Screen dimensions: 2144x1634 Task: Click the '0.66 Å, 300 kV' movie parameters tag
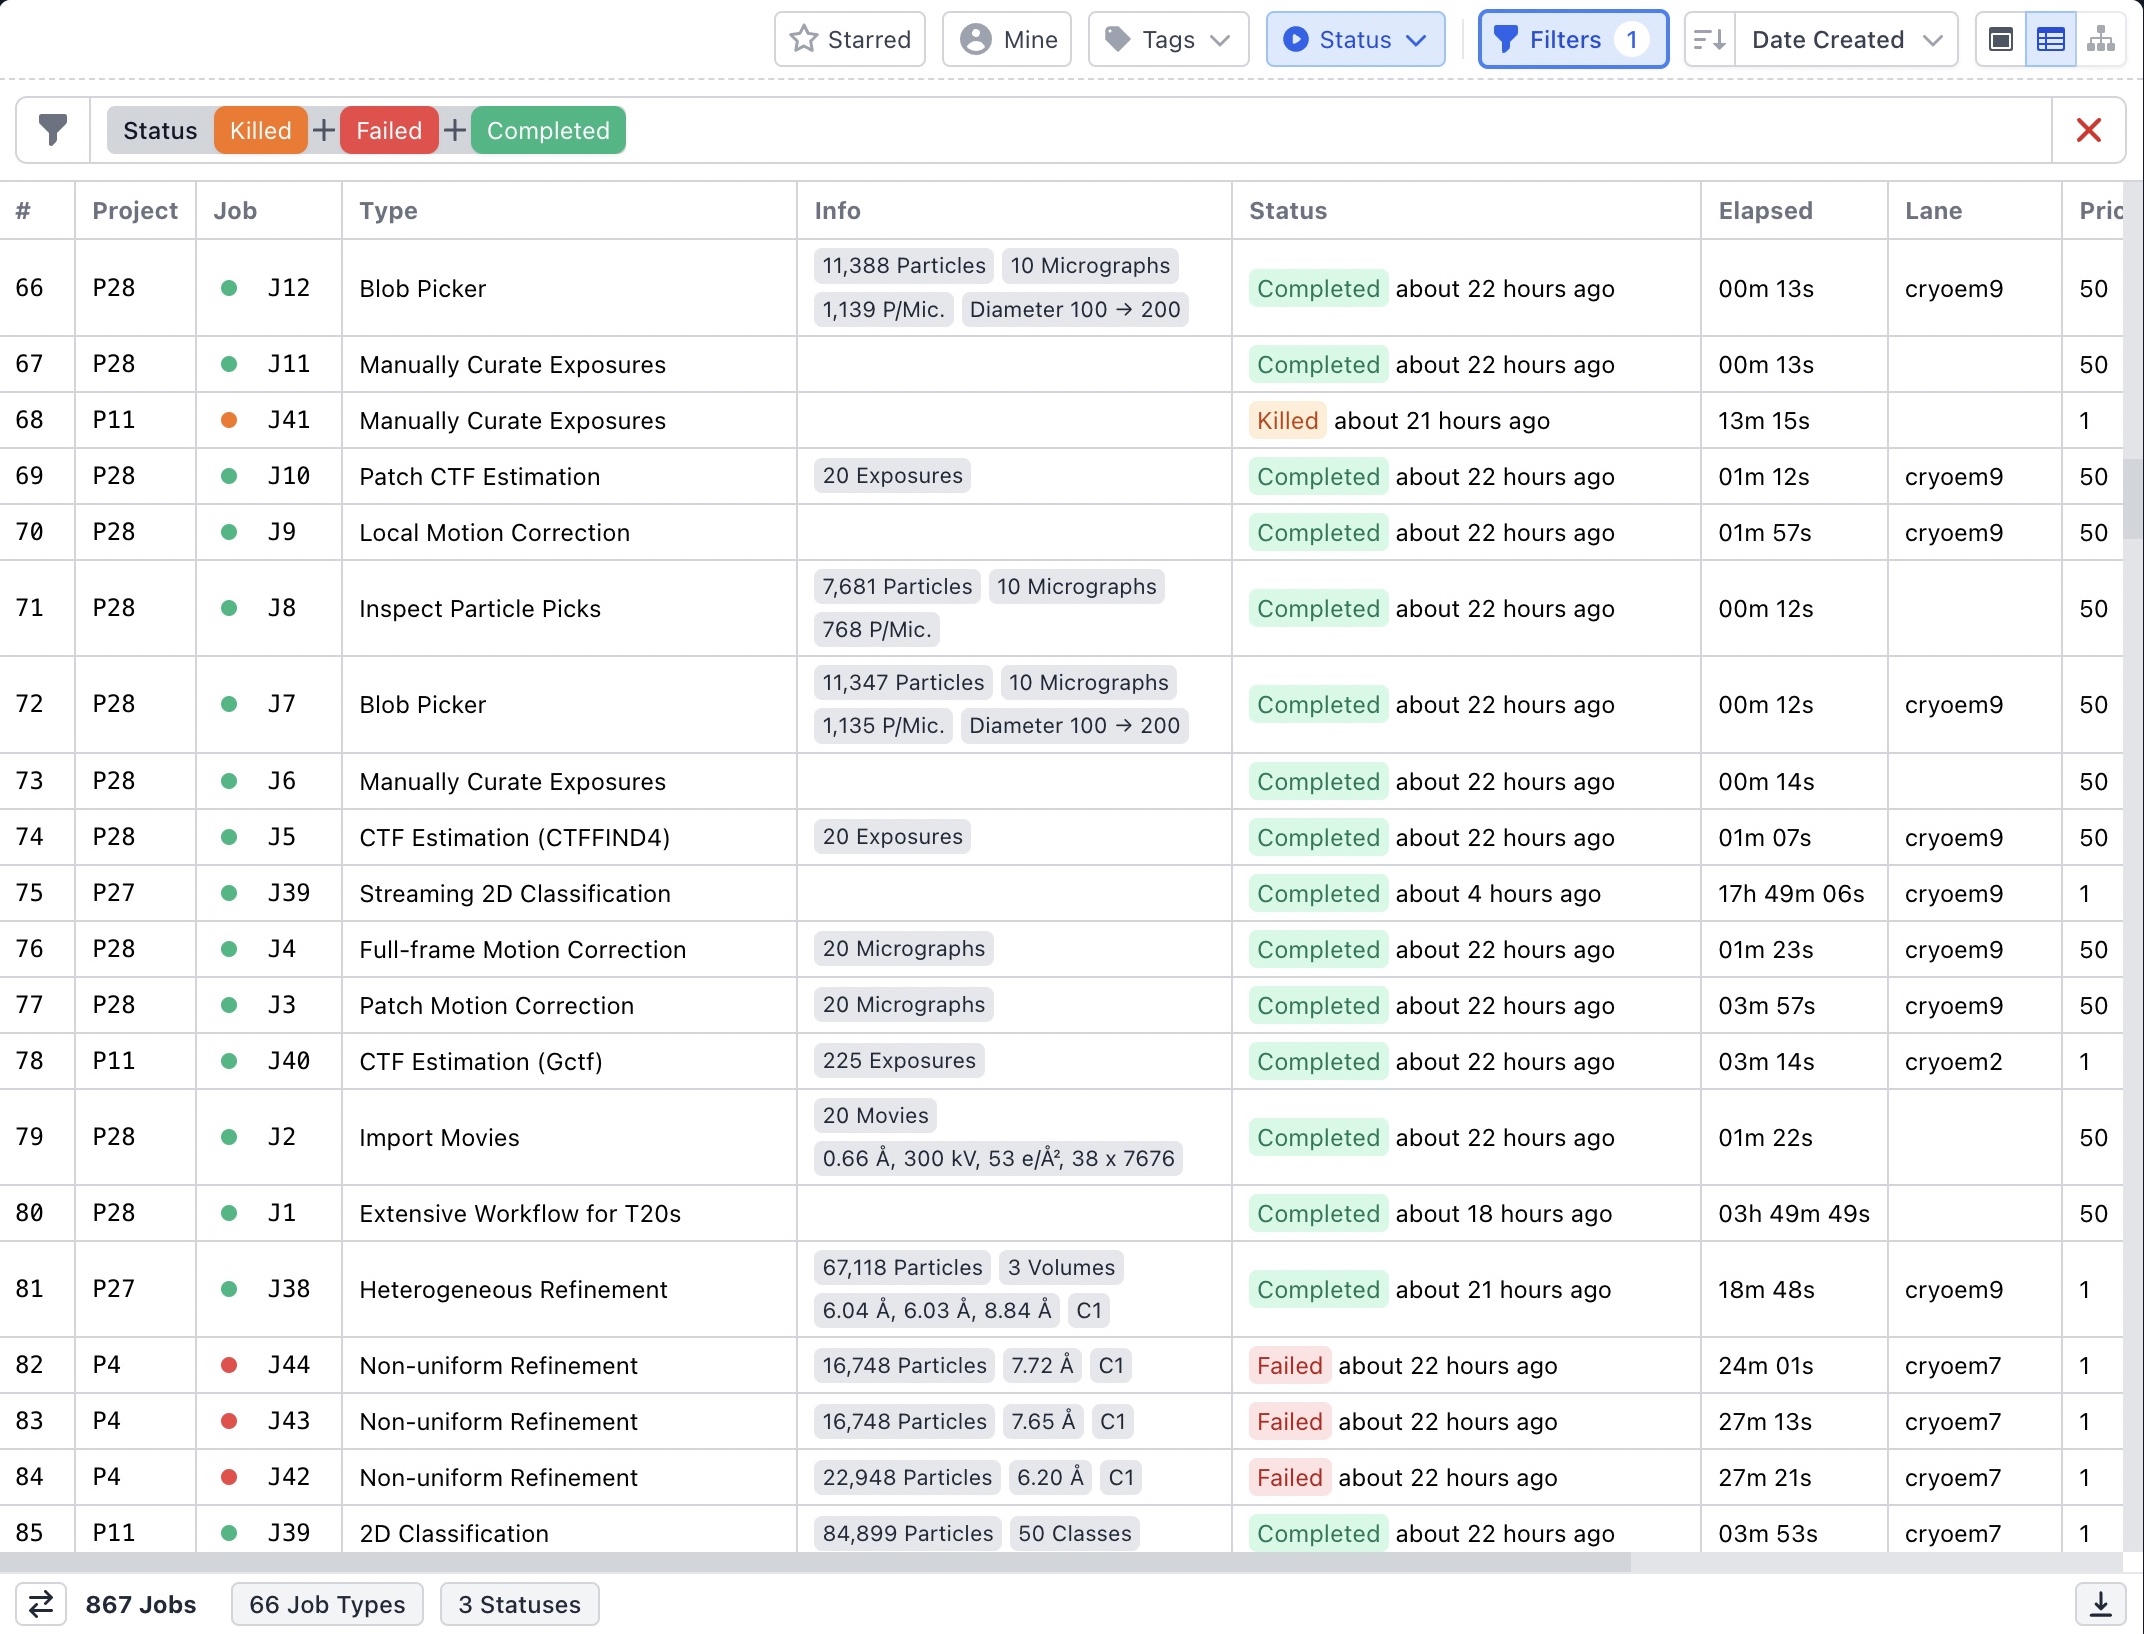tap(998, 1159)
